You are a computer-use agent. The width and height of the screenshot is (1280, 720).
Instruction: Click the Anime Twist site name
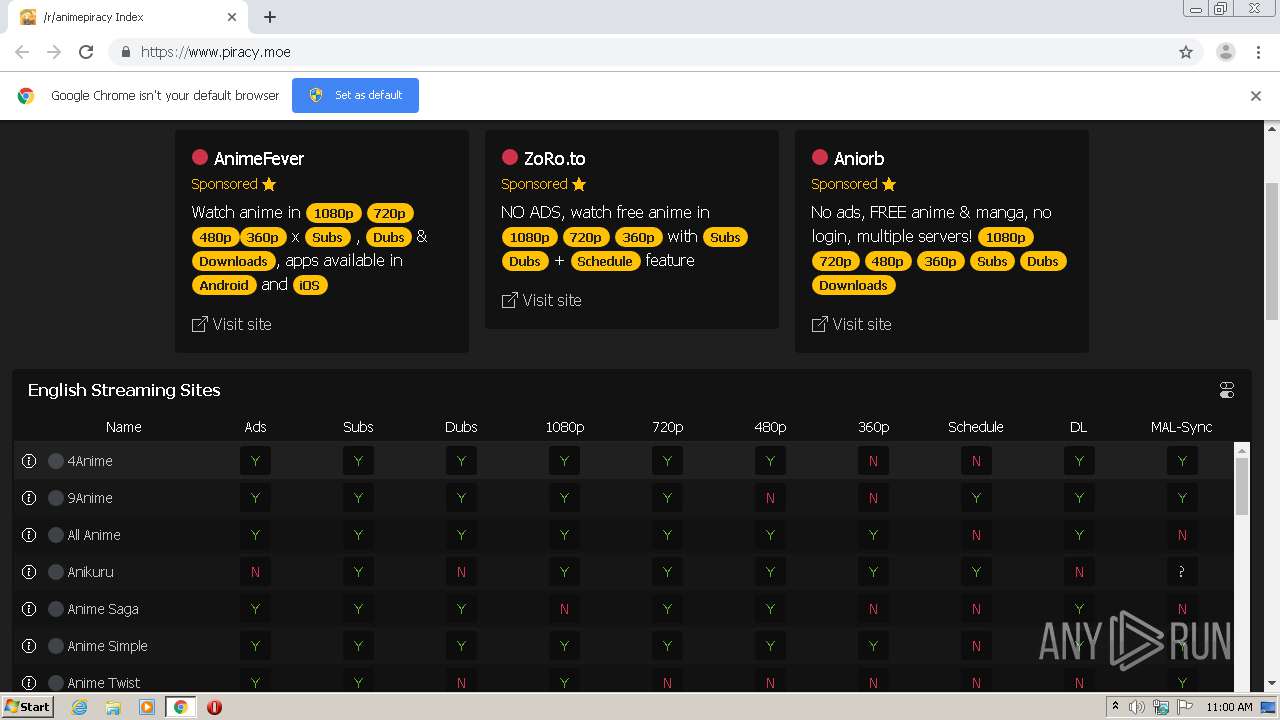click(x=104, y=683)
